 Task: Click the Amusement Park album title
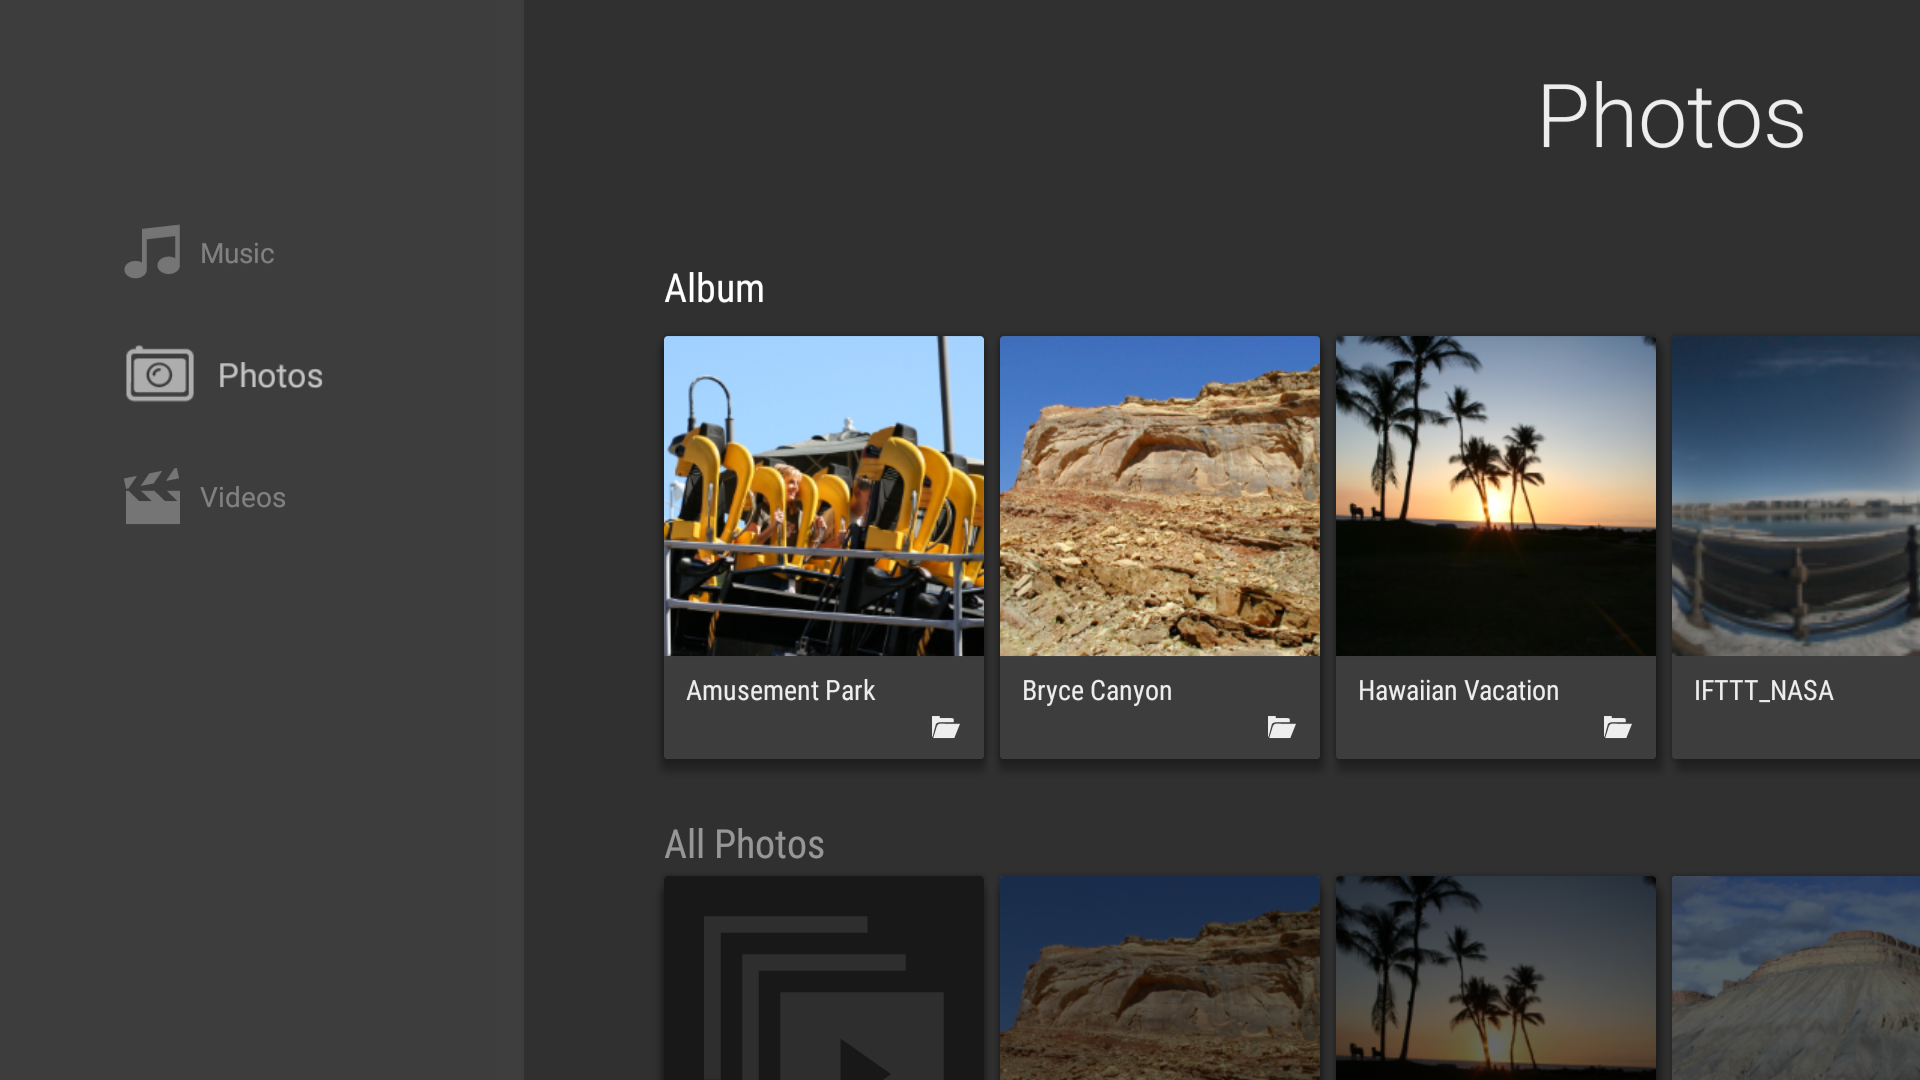coord(780,691)
